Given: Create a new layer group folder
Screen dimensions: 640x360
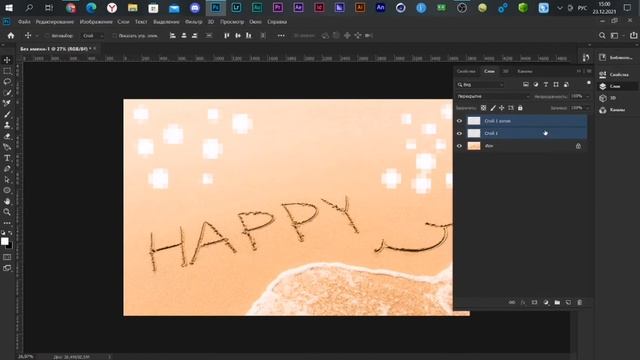Looking at the screenshot, I should pyautogui.click(x=557, y=302).
